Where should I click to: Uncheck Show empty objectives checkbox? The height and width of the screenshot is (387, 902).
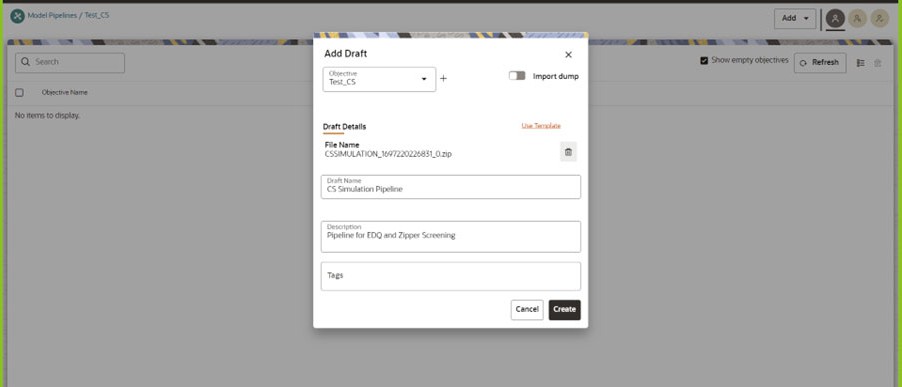[x=704, y=60]
